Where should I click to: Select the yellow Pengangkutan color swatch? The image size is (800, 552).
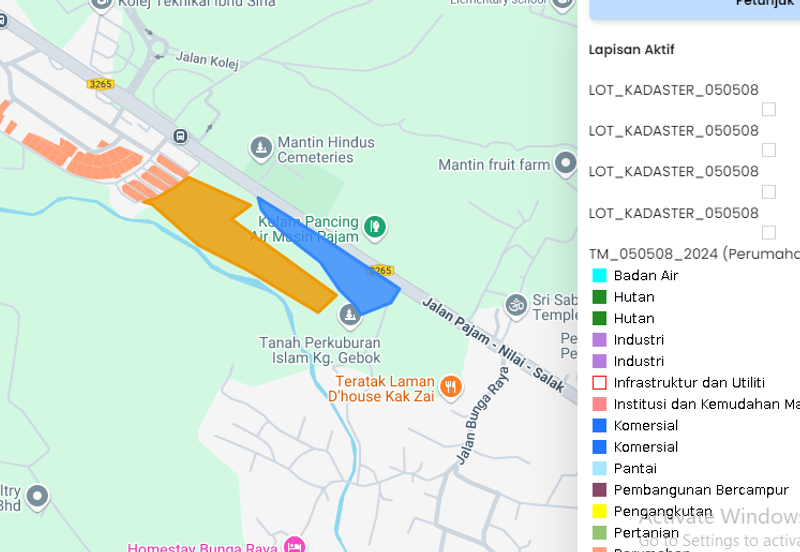(599, 511)
